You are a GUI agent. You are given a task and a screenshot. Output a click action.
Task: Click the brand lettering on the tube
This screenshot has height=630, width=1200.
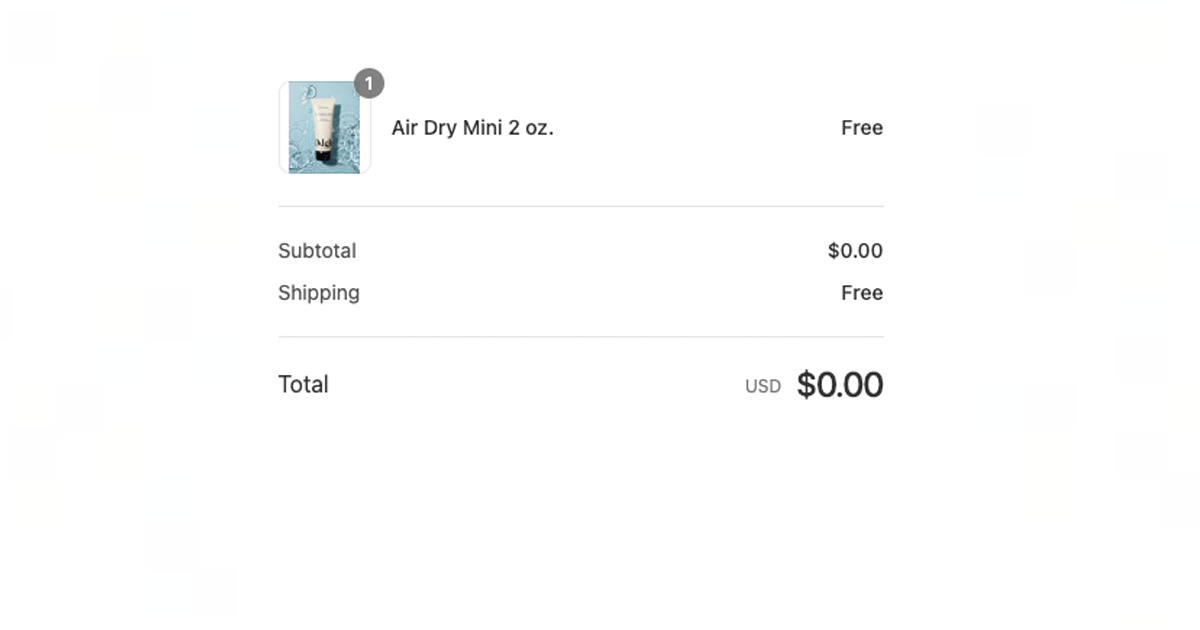click(x=322, y=143)
